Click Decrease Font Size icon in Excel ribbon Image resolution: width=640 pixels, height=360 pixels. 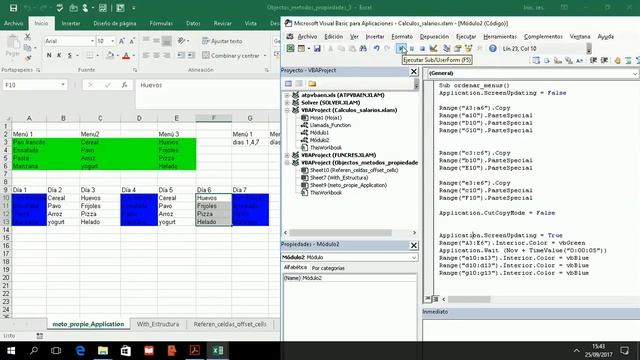coord(132,41)
